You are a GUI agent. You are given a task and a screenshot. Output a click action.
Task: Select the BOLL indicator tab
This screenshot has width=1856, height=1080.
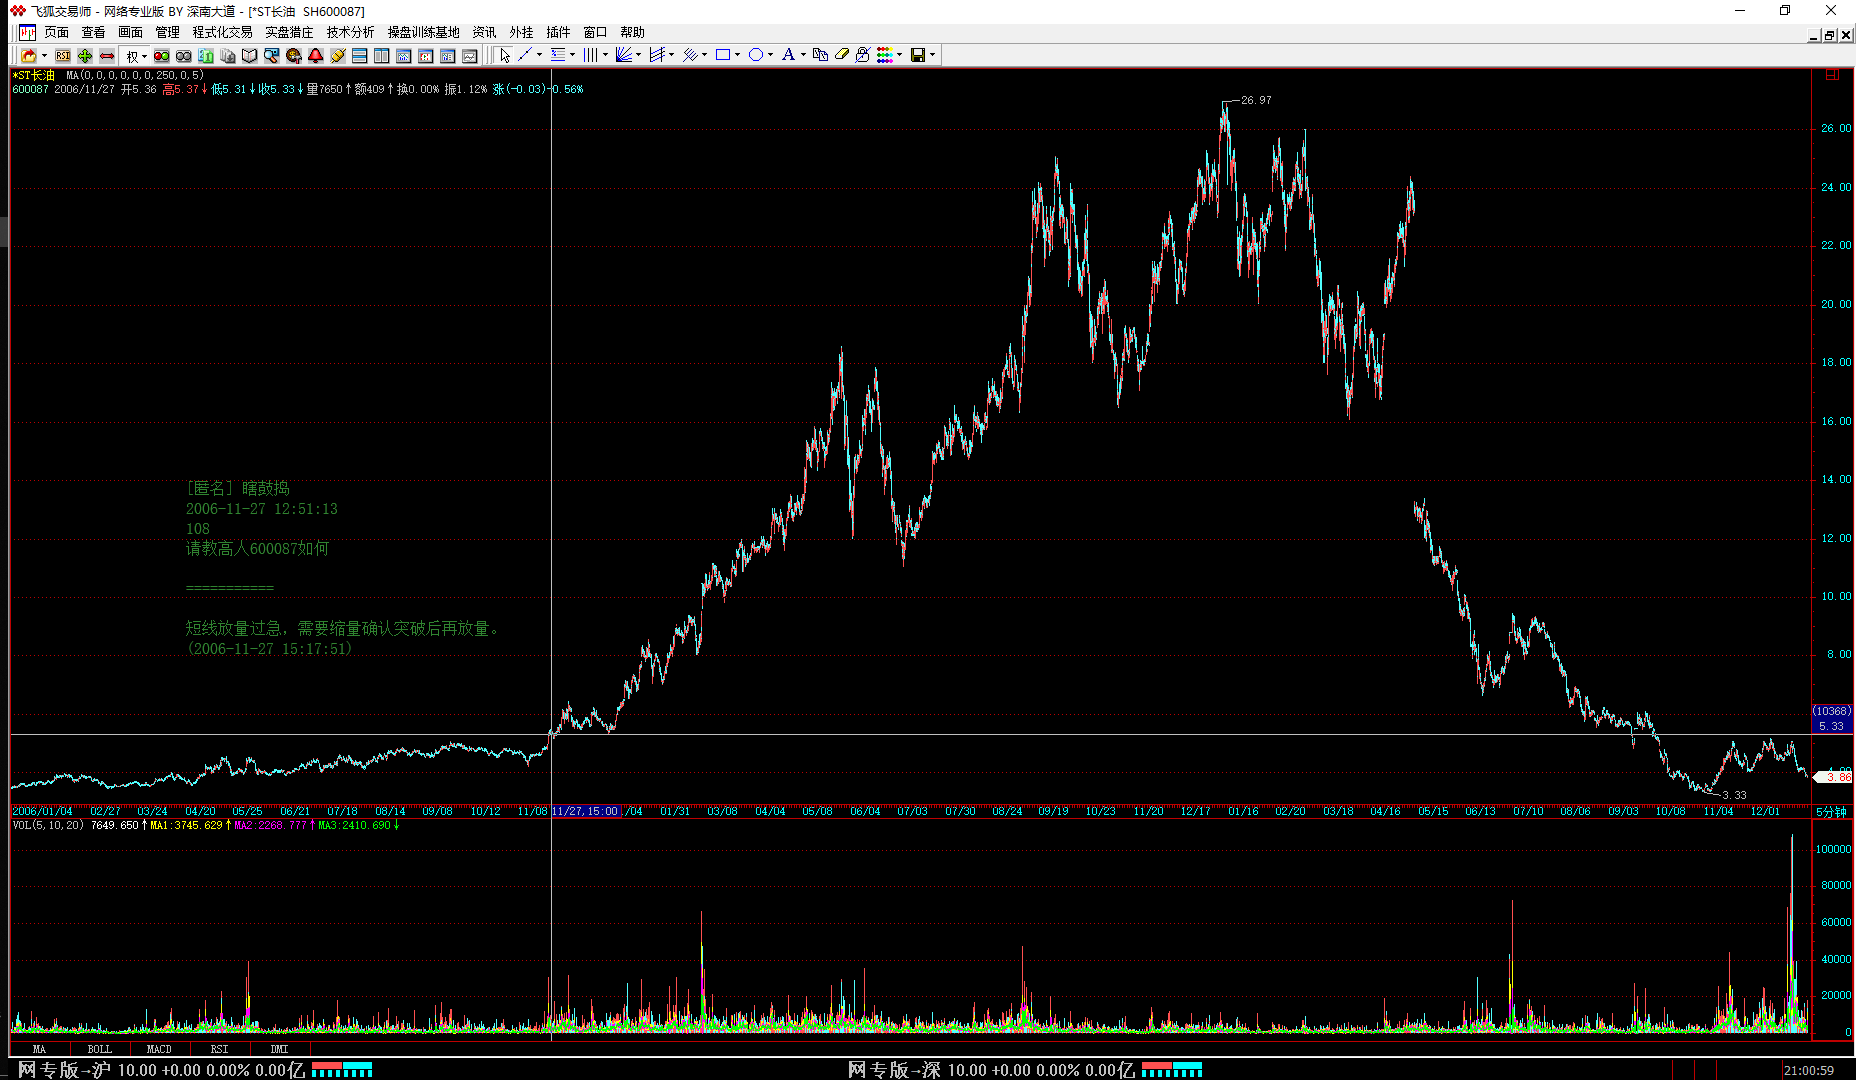pyautogui.click(x=99, y=1049)
